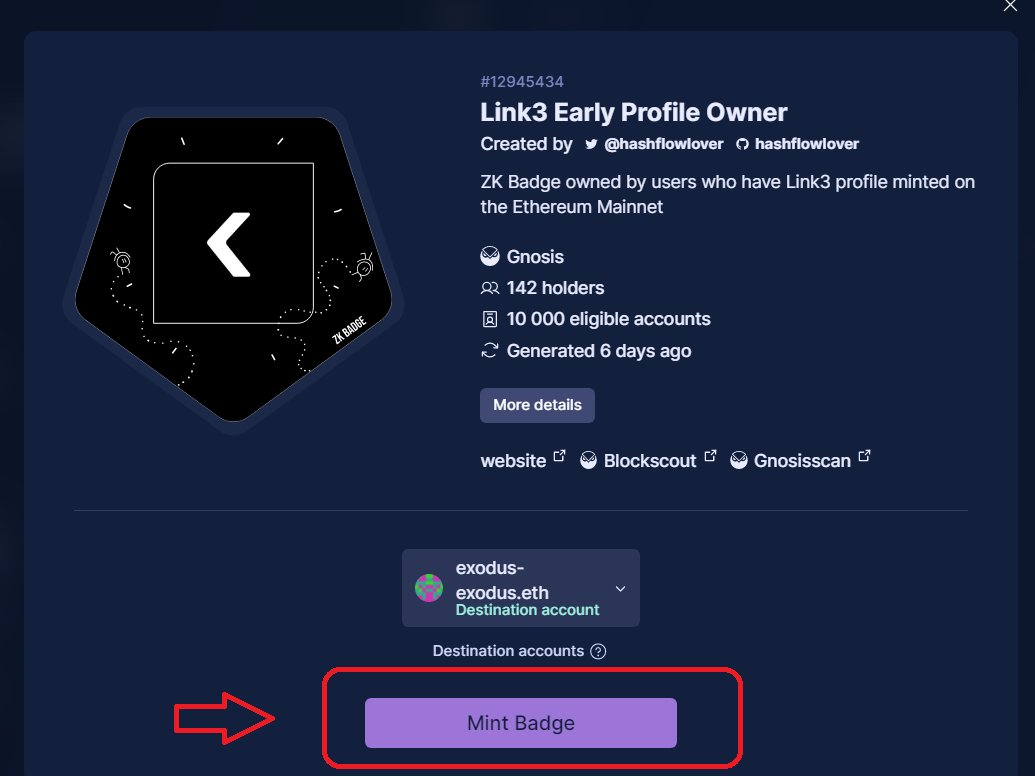The image size is (1035, 776).
Task: Click the GitHub icon beside hashflowlover
Action: (x=742, y=144)
